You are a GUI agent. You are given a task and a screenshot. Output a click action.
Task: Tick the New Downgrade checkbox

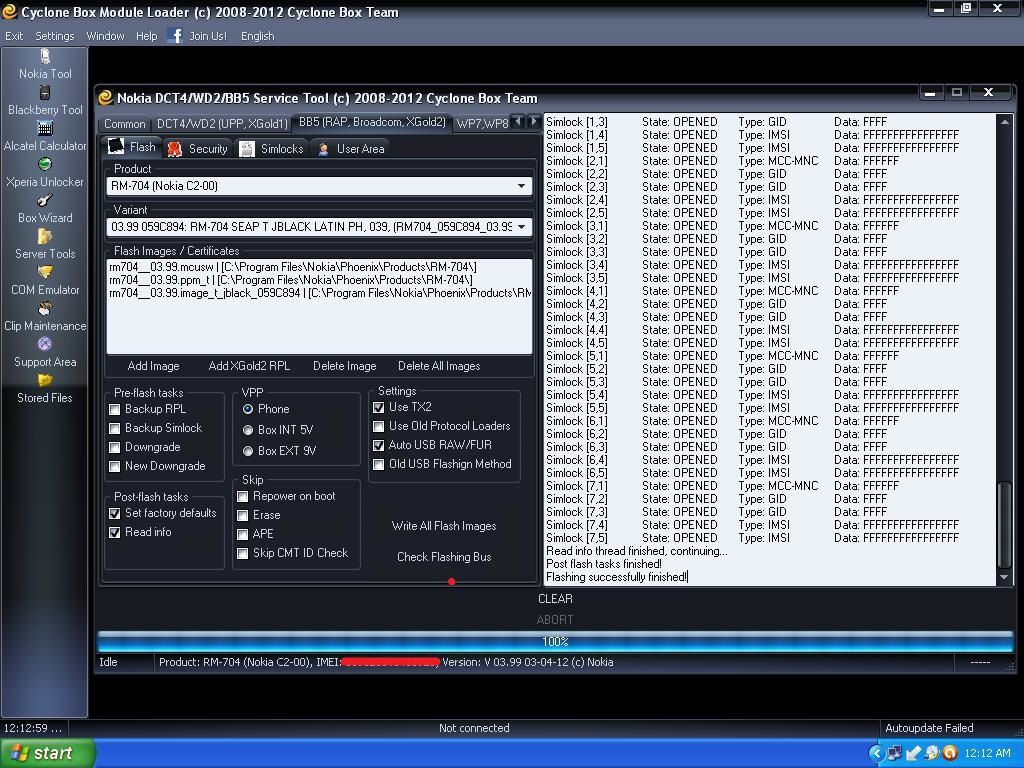click(x=115, y=466)
